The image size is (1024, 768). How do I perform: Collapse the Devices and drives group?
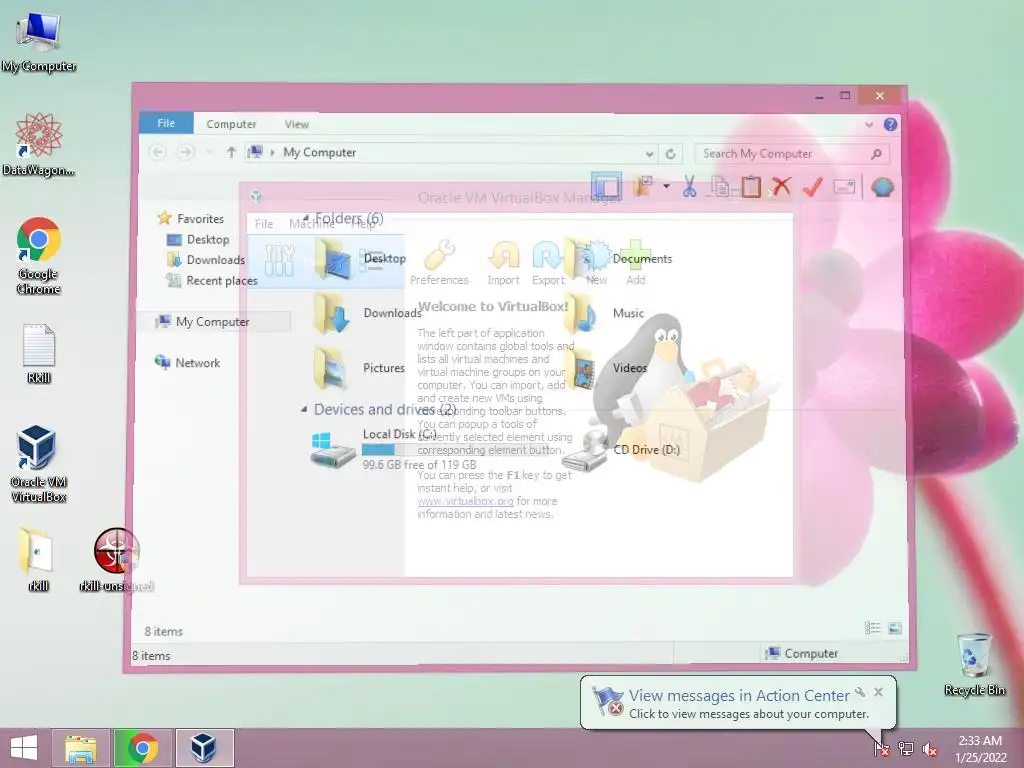[304, 409]
